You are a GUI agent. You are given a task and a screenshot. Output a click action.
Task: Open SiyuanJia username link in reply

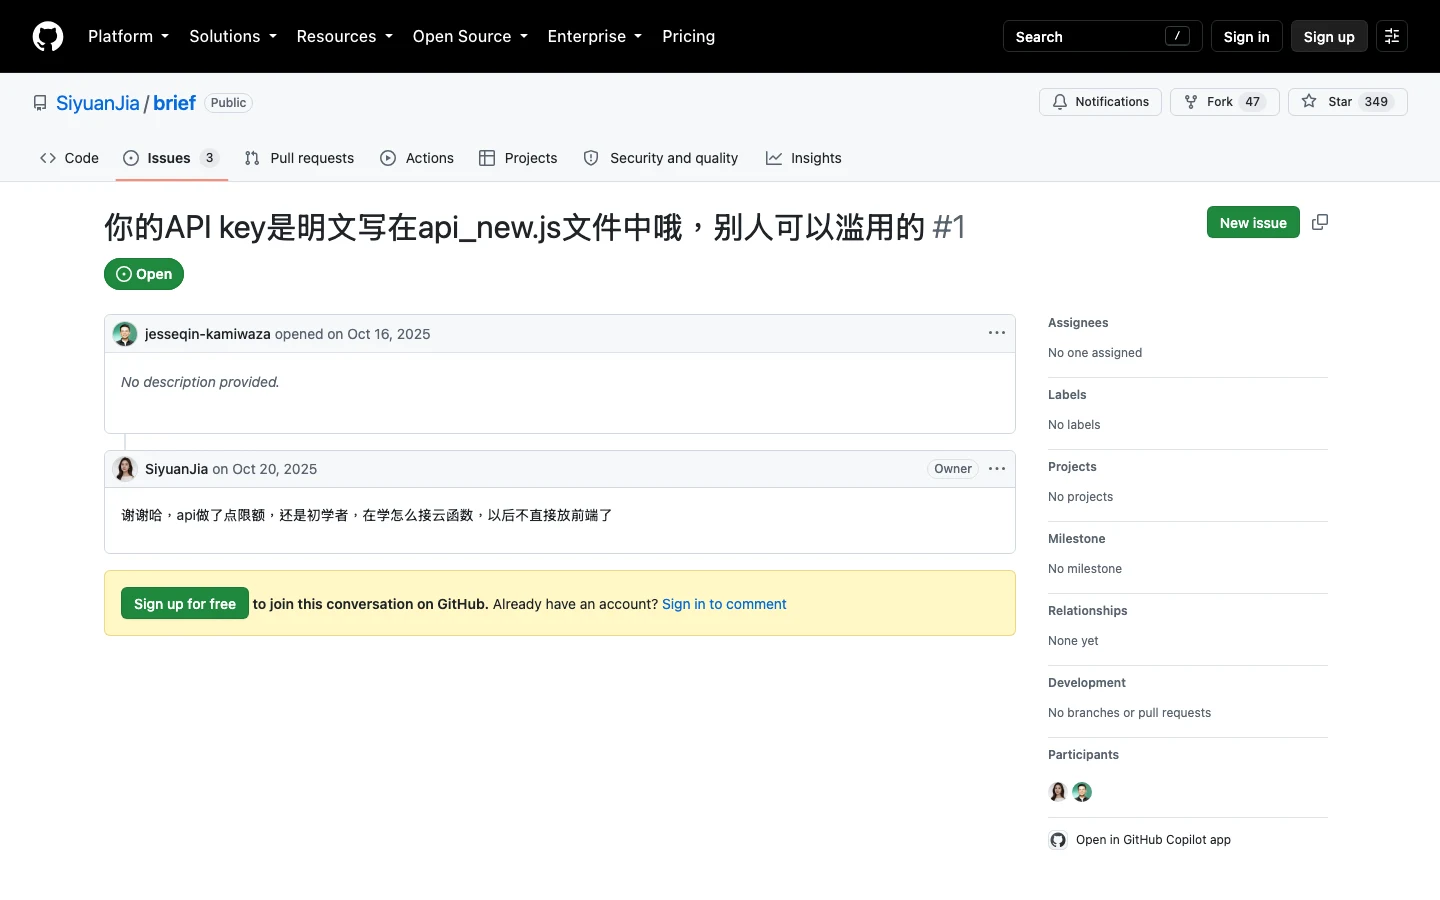click(176, 469)
